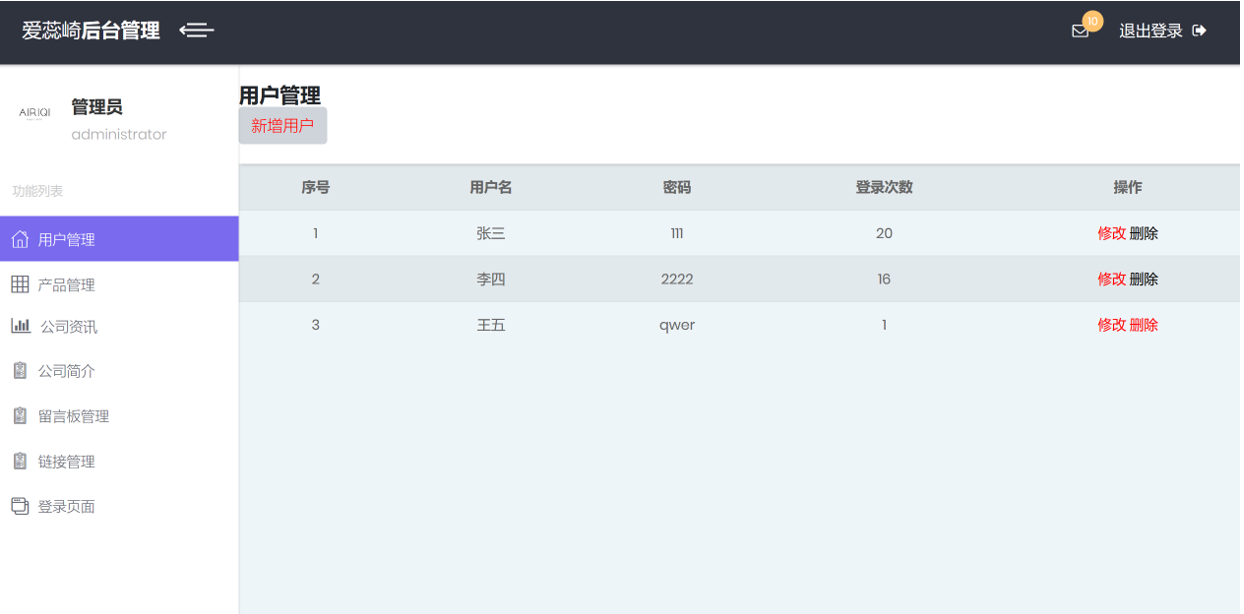Click 退出登录 to log out
This screenshot has height=614, width=1244.
tap(1151, 31)
